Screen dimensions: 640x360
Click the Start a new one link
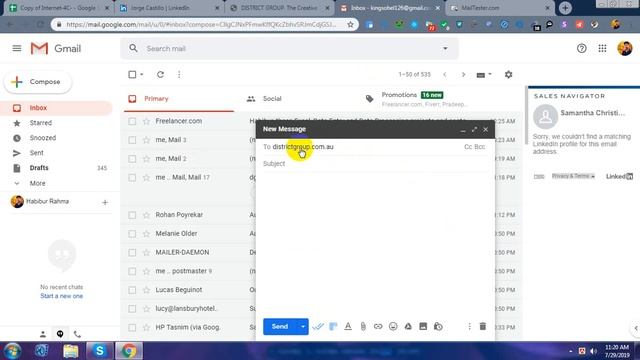tap(62, 296)
